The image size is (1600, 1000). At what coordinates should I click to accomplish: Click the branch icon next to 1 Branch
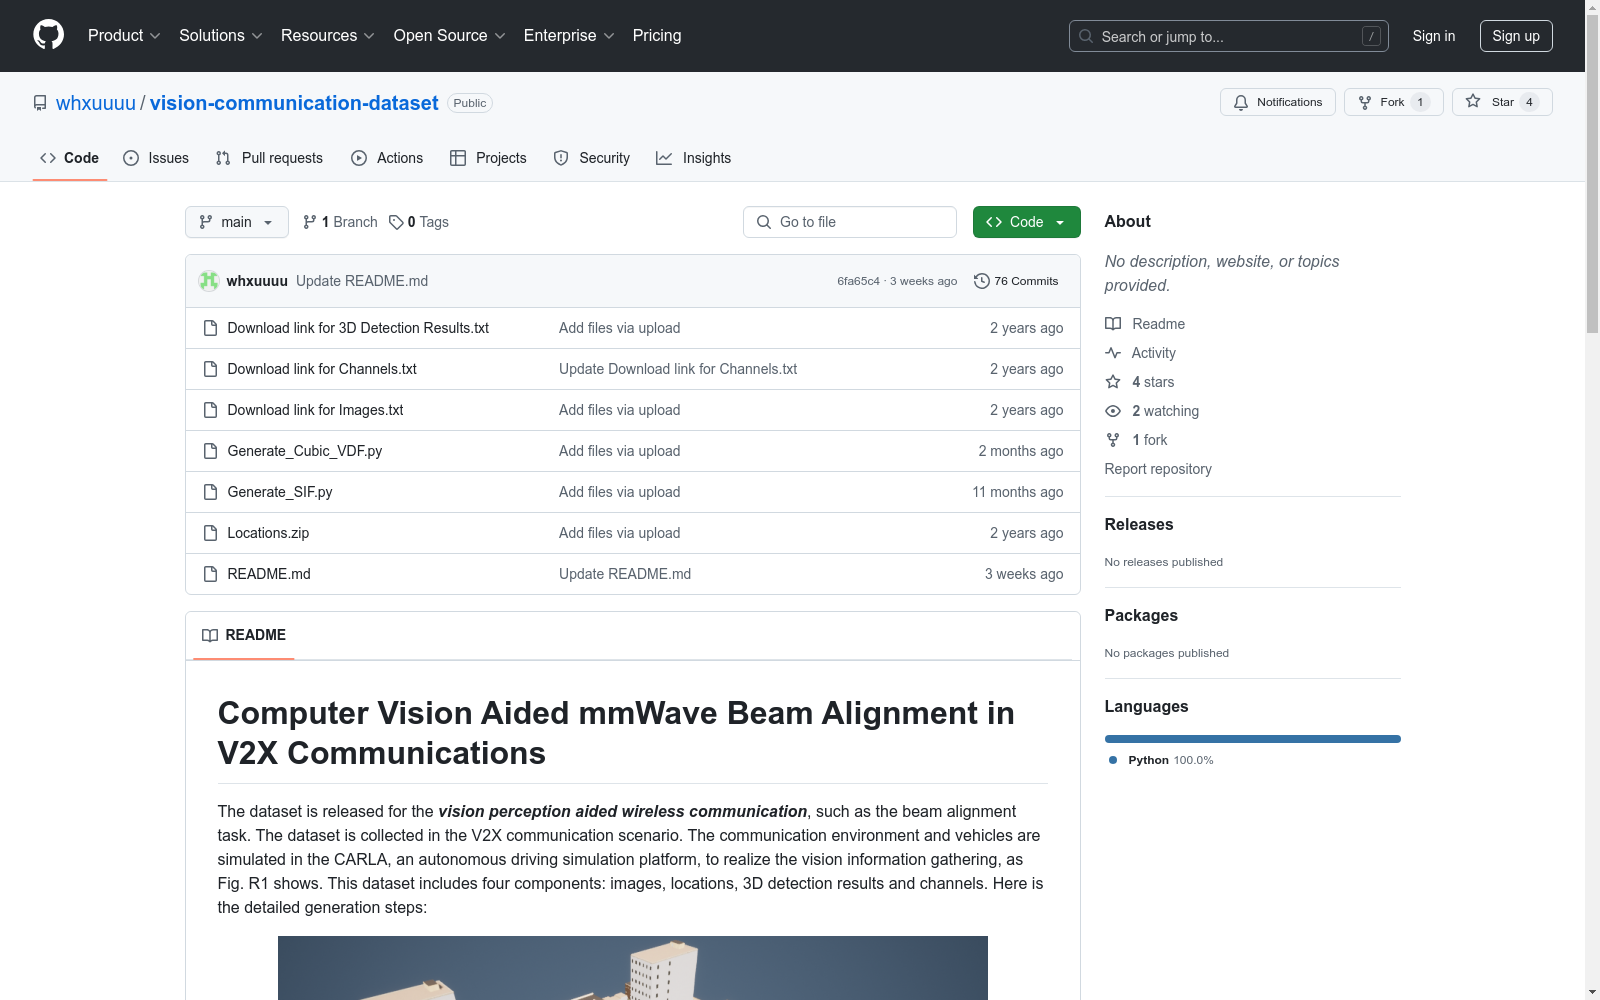tap(310, 222)
